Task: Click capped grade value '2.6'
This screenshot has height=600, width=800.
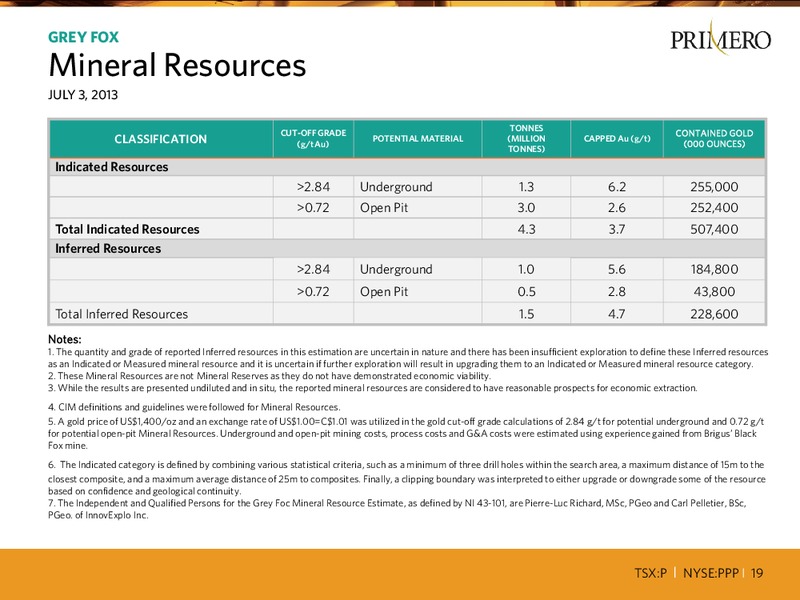Action: coord(617,208)
